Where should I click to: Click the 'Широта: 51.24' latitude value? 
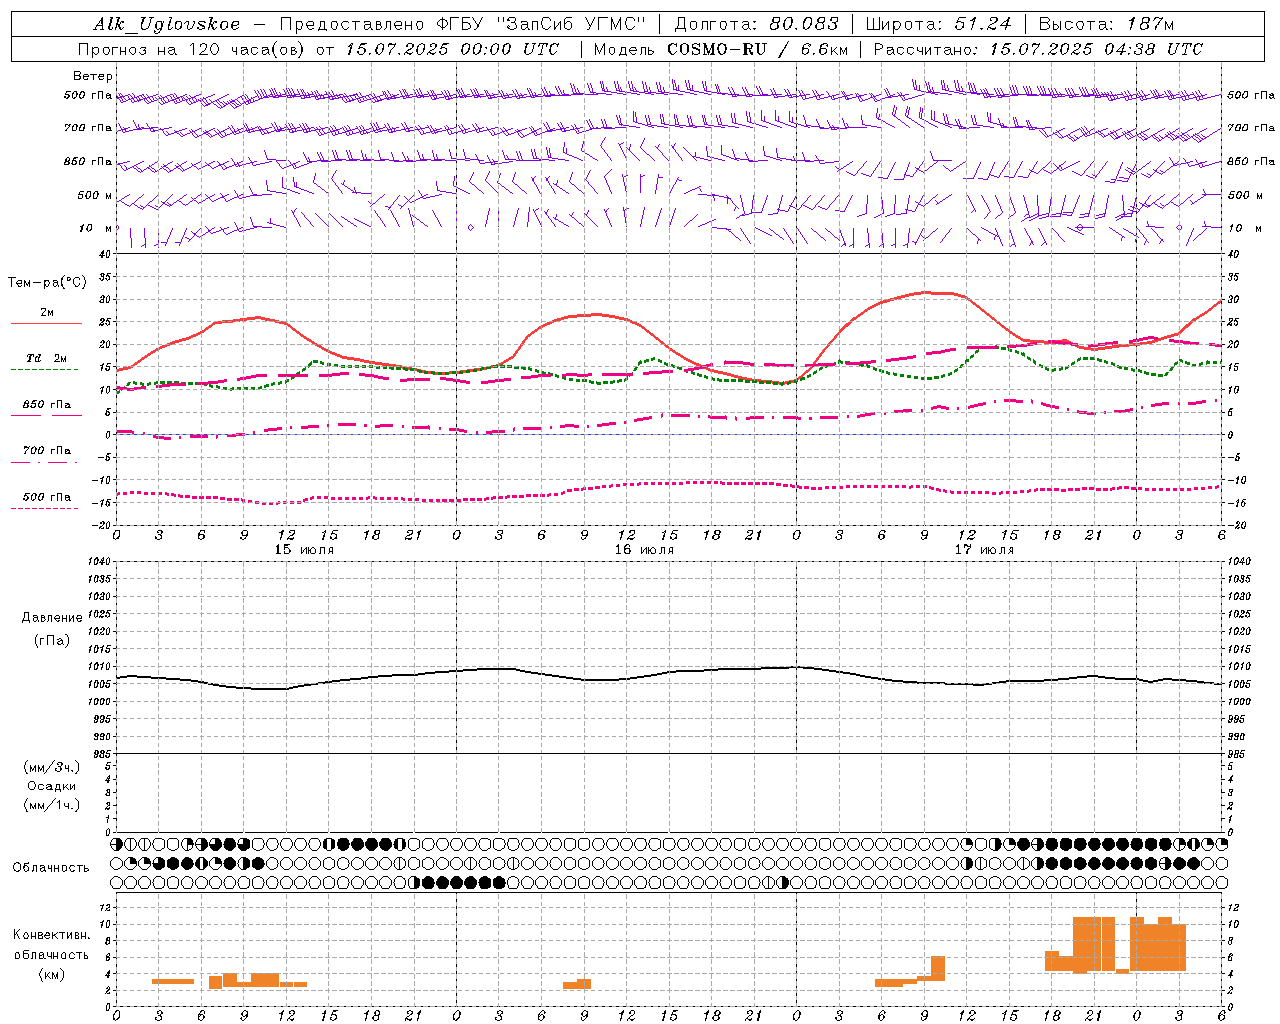coord(938,24)
